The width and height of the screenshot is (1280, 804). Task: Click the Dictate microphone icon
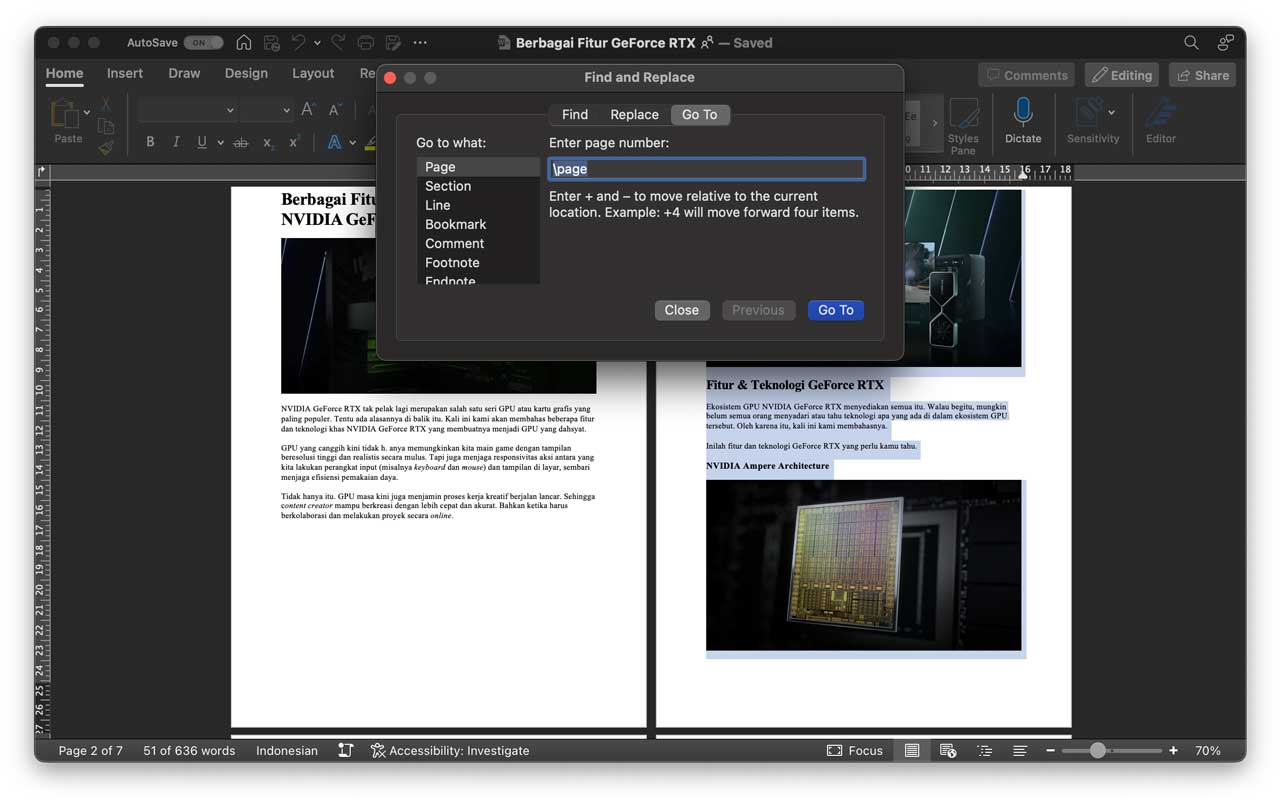(x=1022, y=112)
